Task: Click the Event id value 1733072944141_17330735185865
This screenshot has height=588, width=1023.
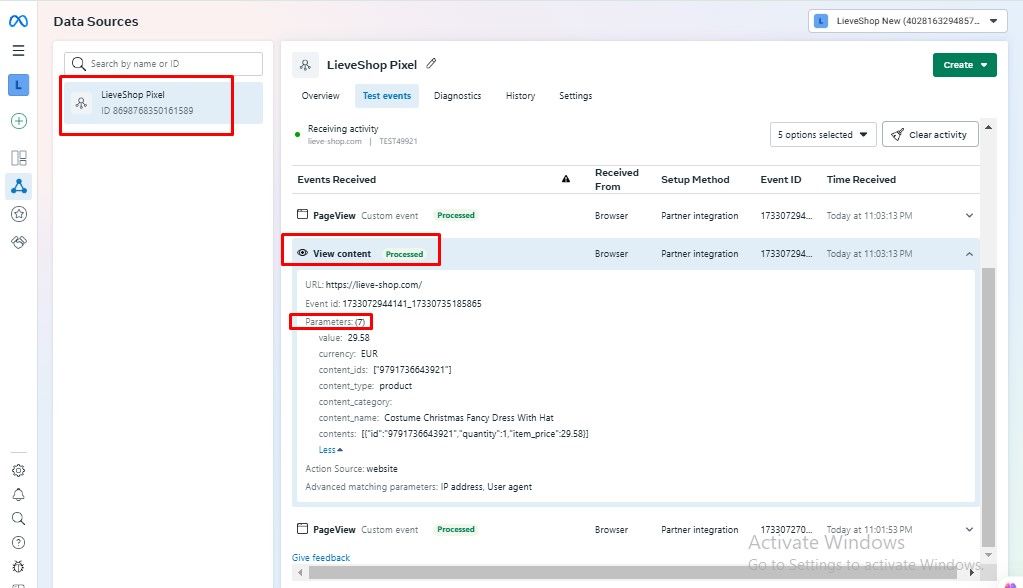Action: coord(412,303)
